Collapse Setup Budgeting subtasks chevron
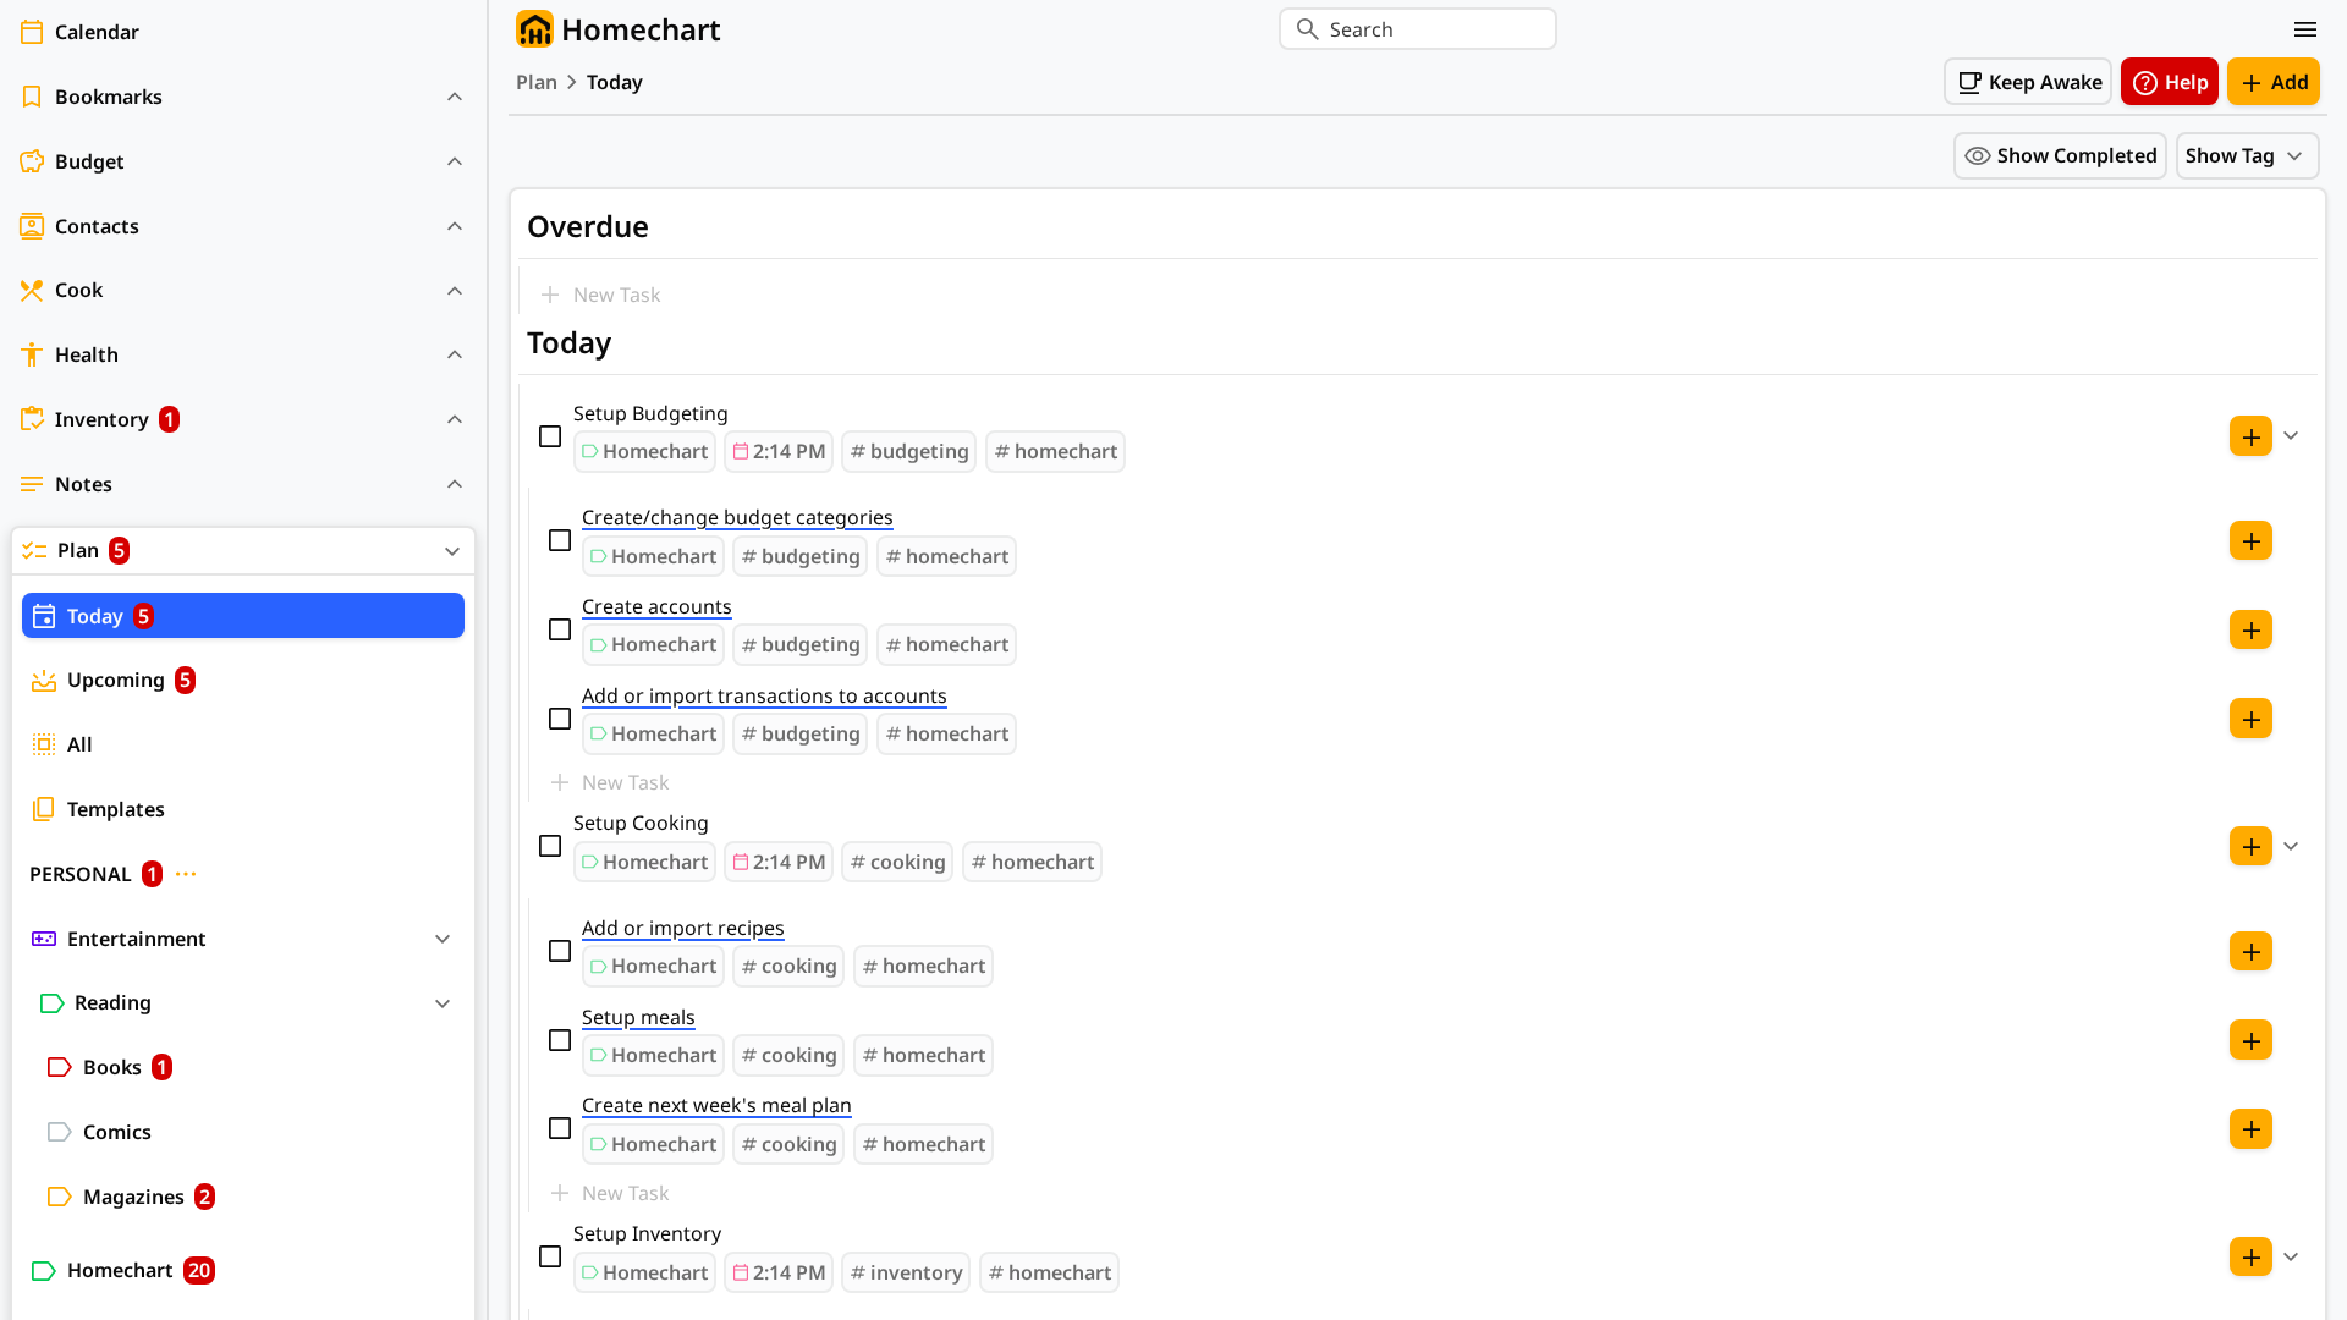 pos(2291,436)
